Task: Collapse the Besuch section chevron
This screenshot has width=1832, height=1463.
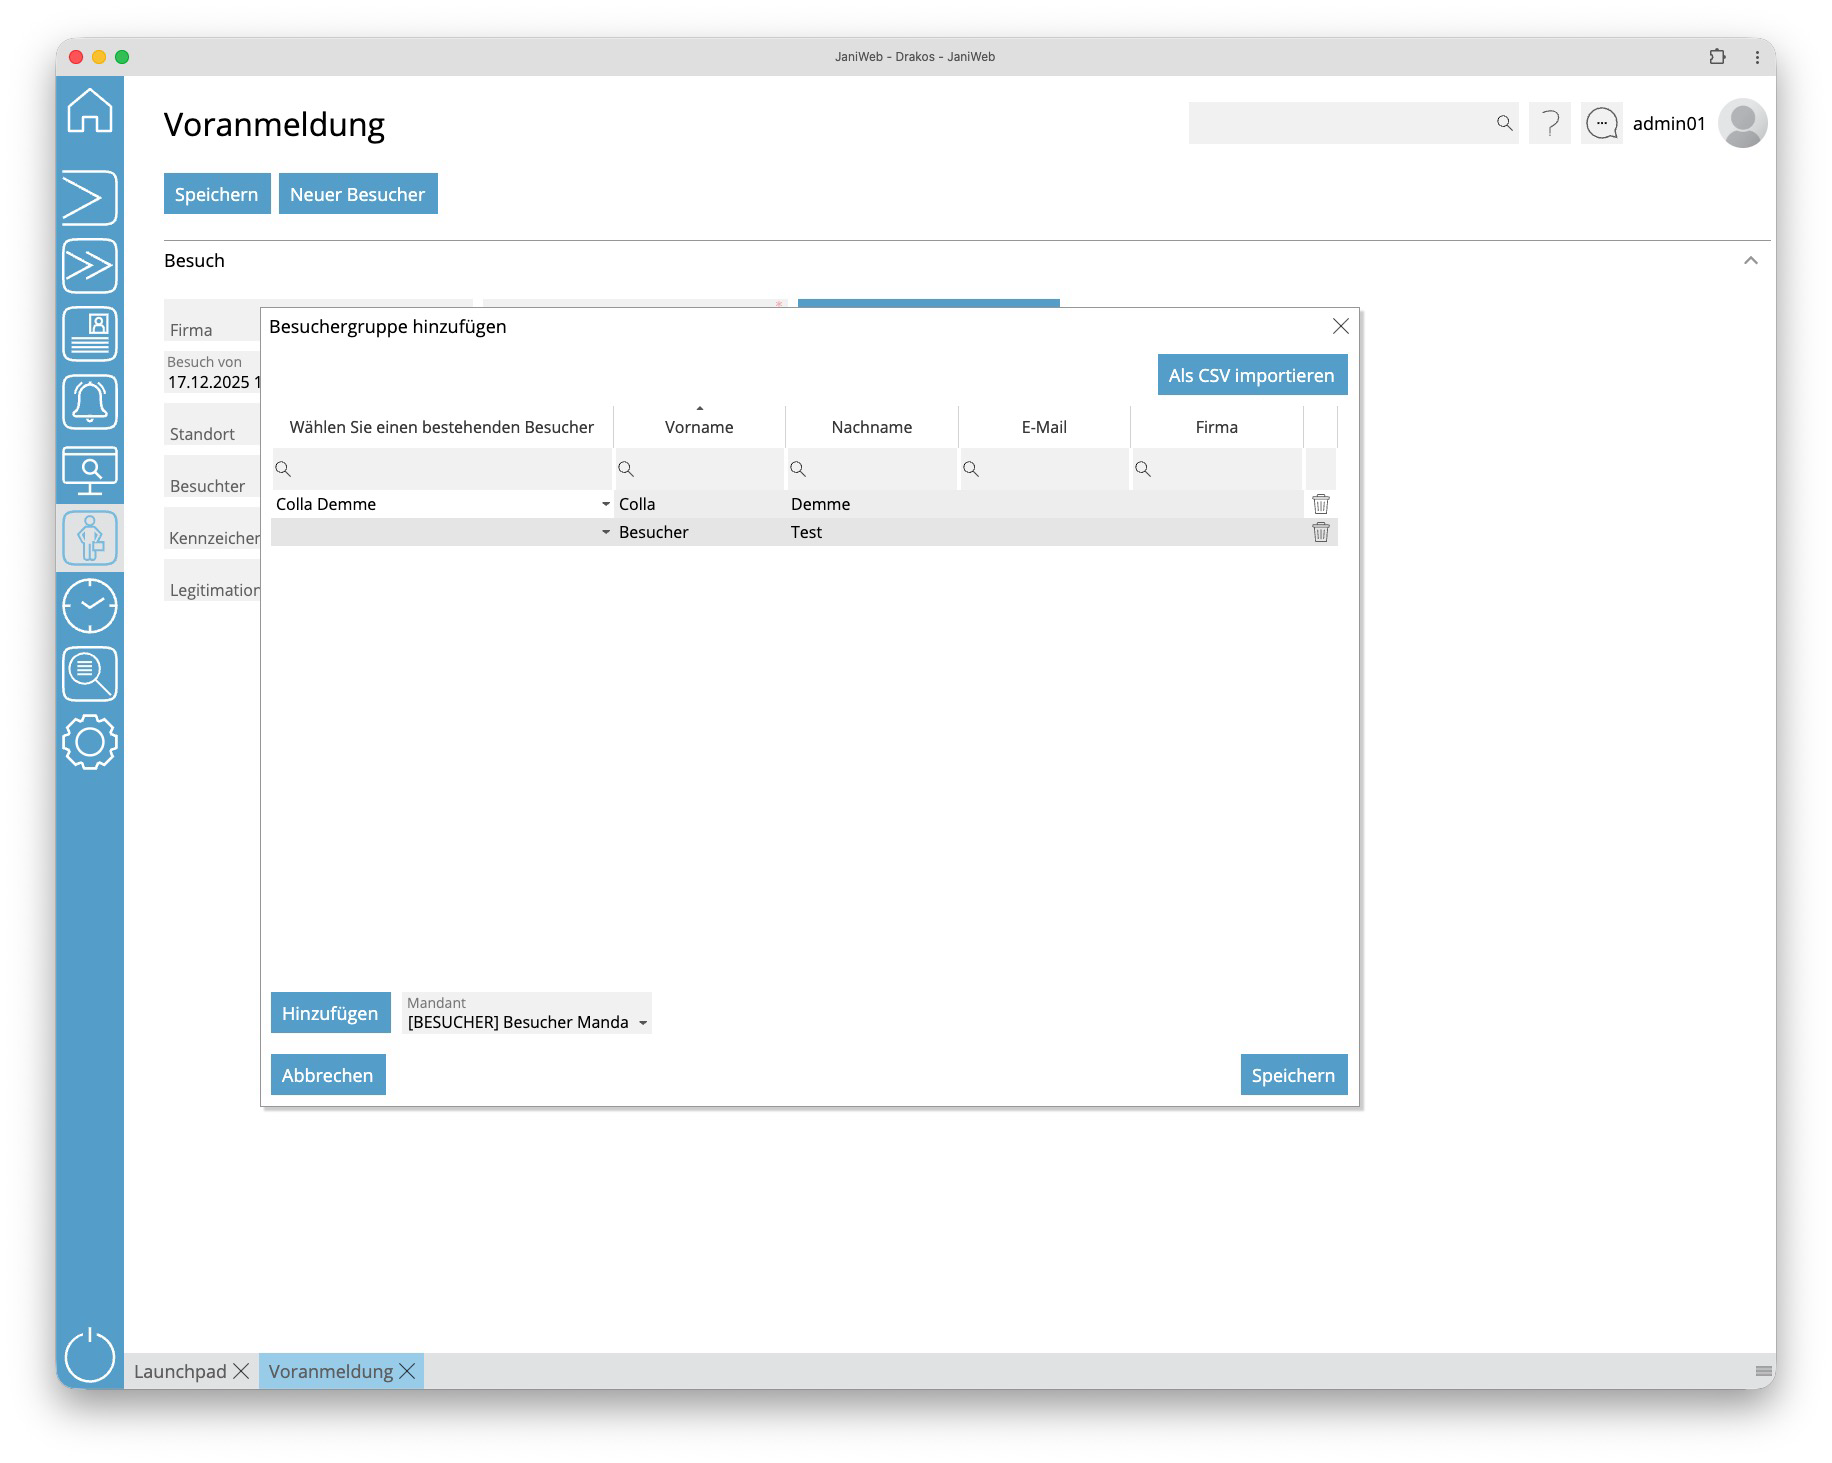Action: click(1750, 261)
